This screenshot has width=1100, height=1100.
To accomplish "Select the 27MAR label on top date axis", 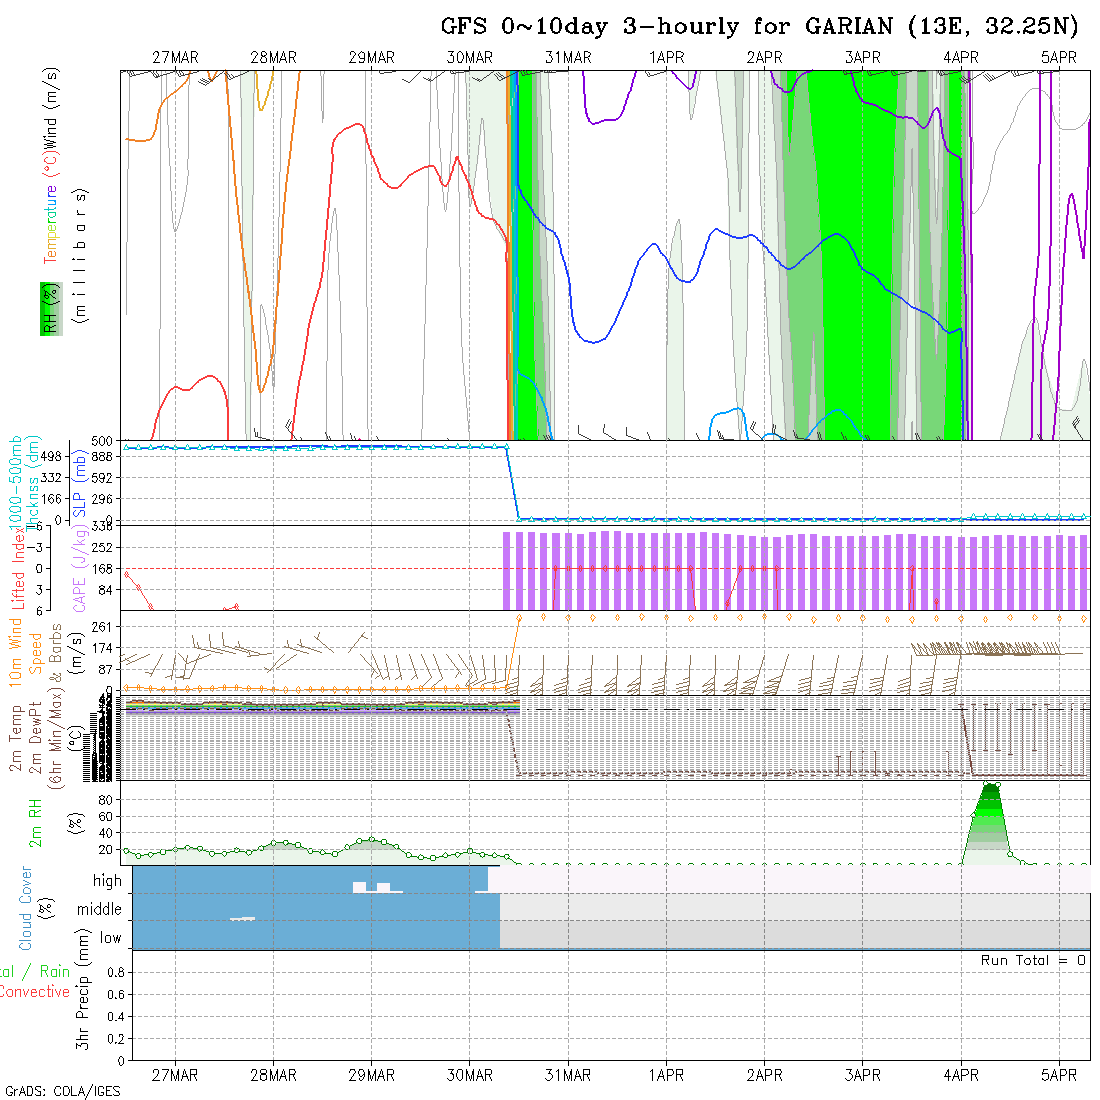I will click(x=175, y=58).
